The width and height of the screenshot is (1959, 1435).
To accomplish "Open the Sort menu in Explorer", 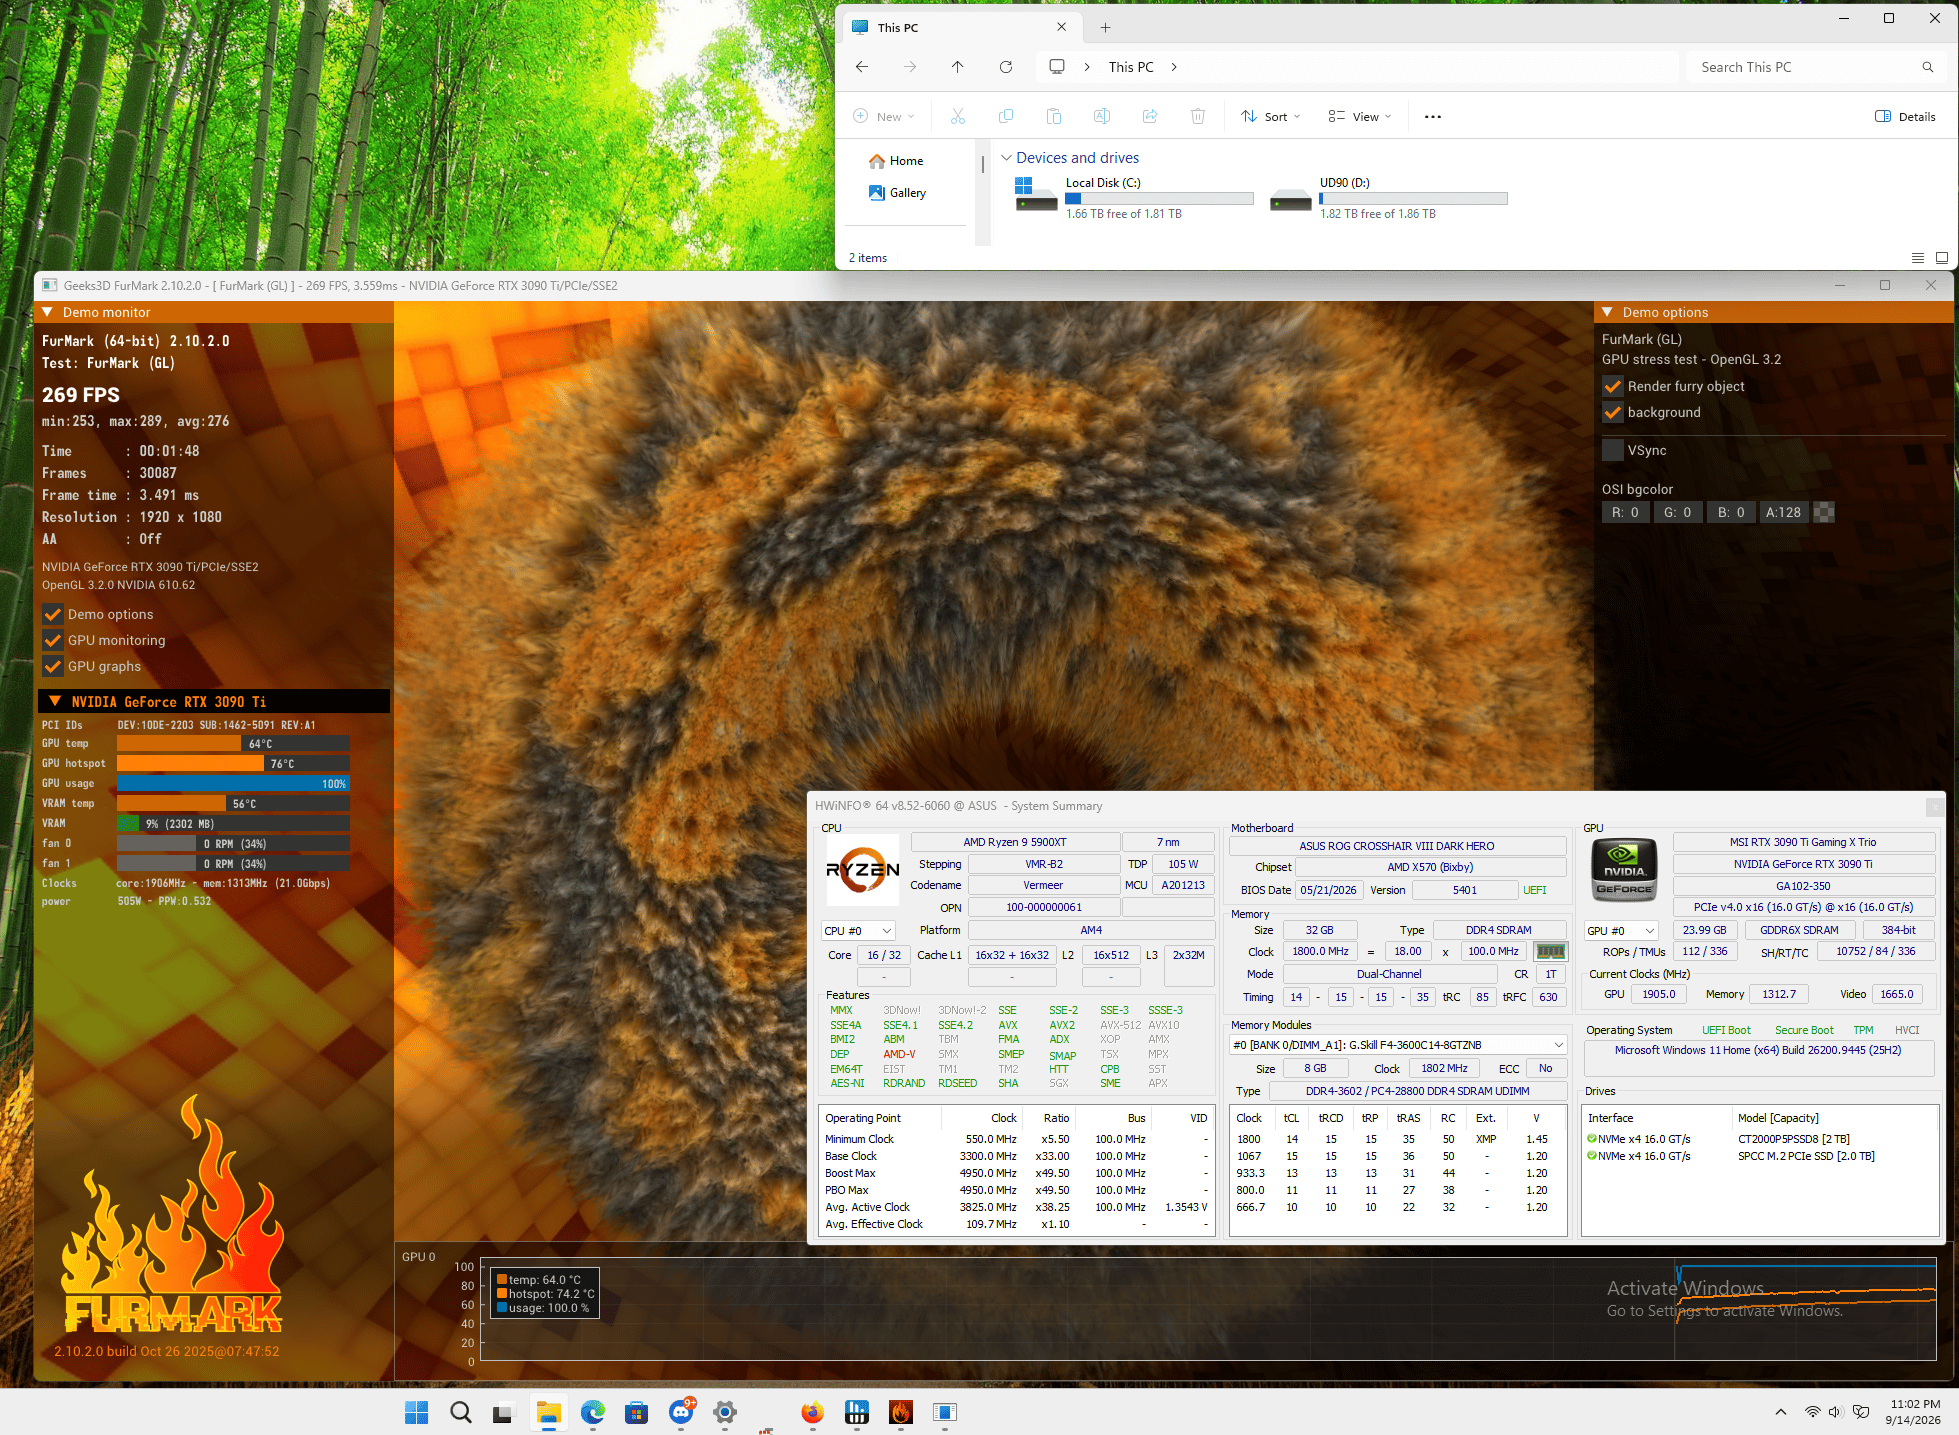I will pos(1270,117).
